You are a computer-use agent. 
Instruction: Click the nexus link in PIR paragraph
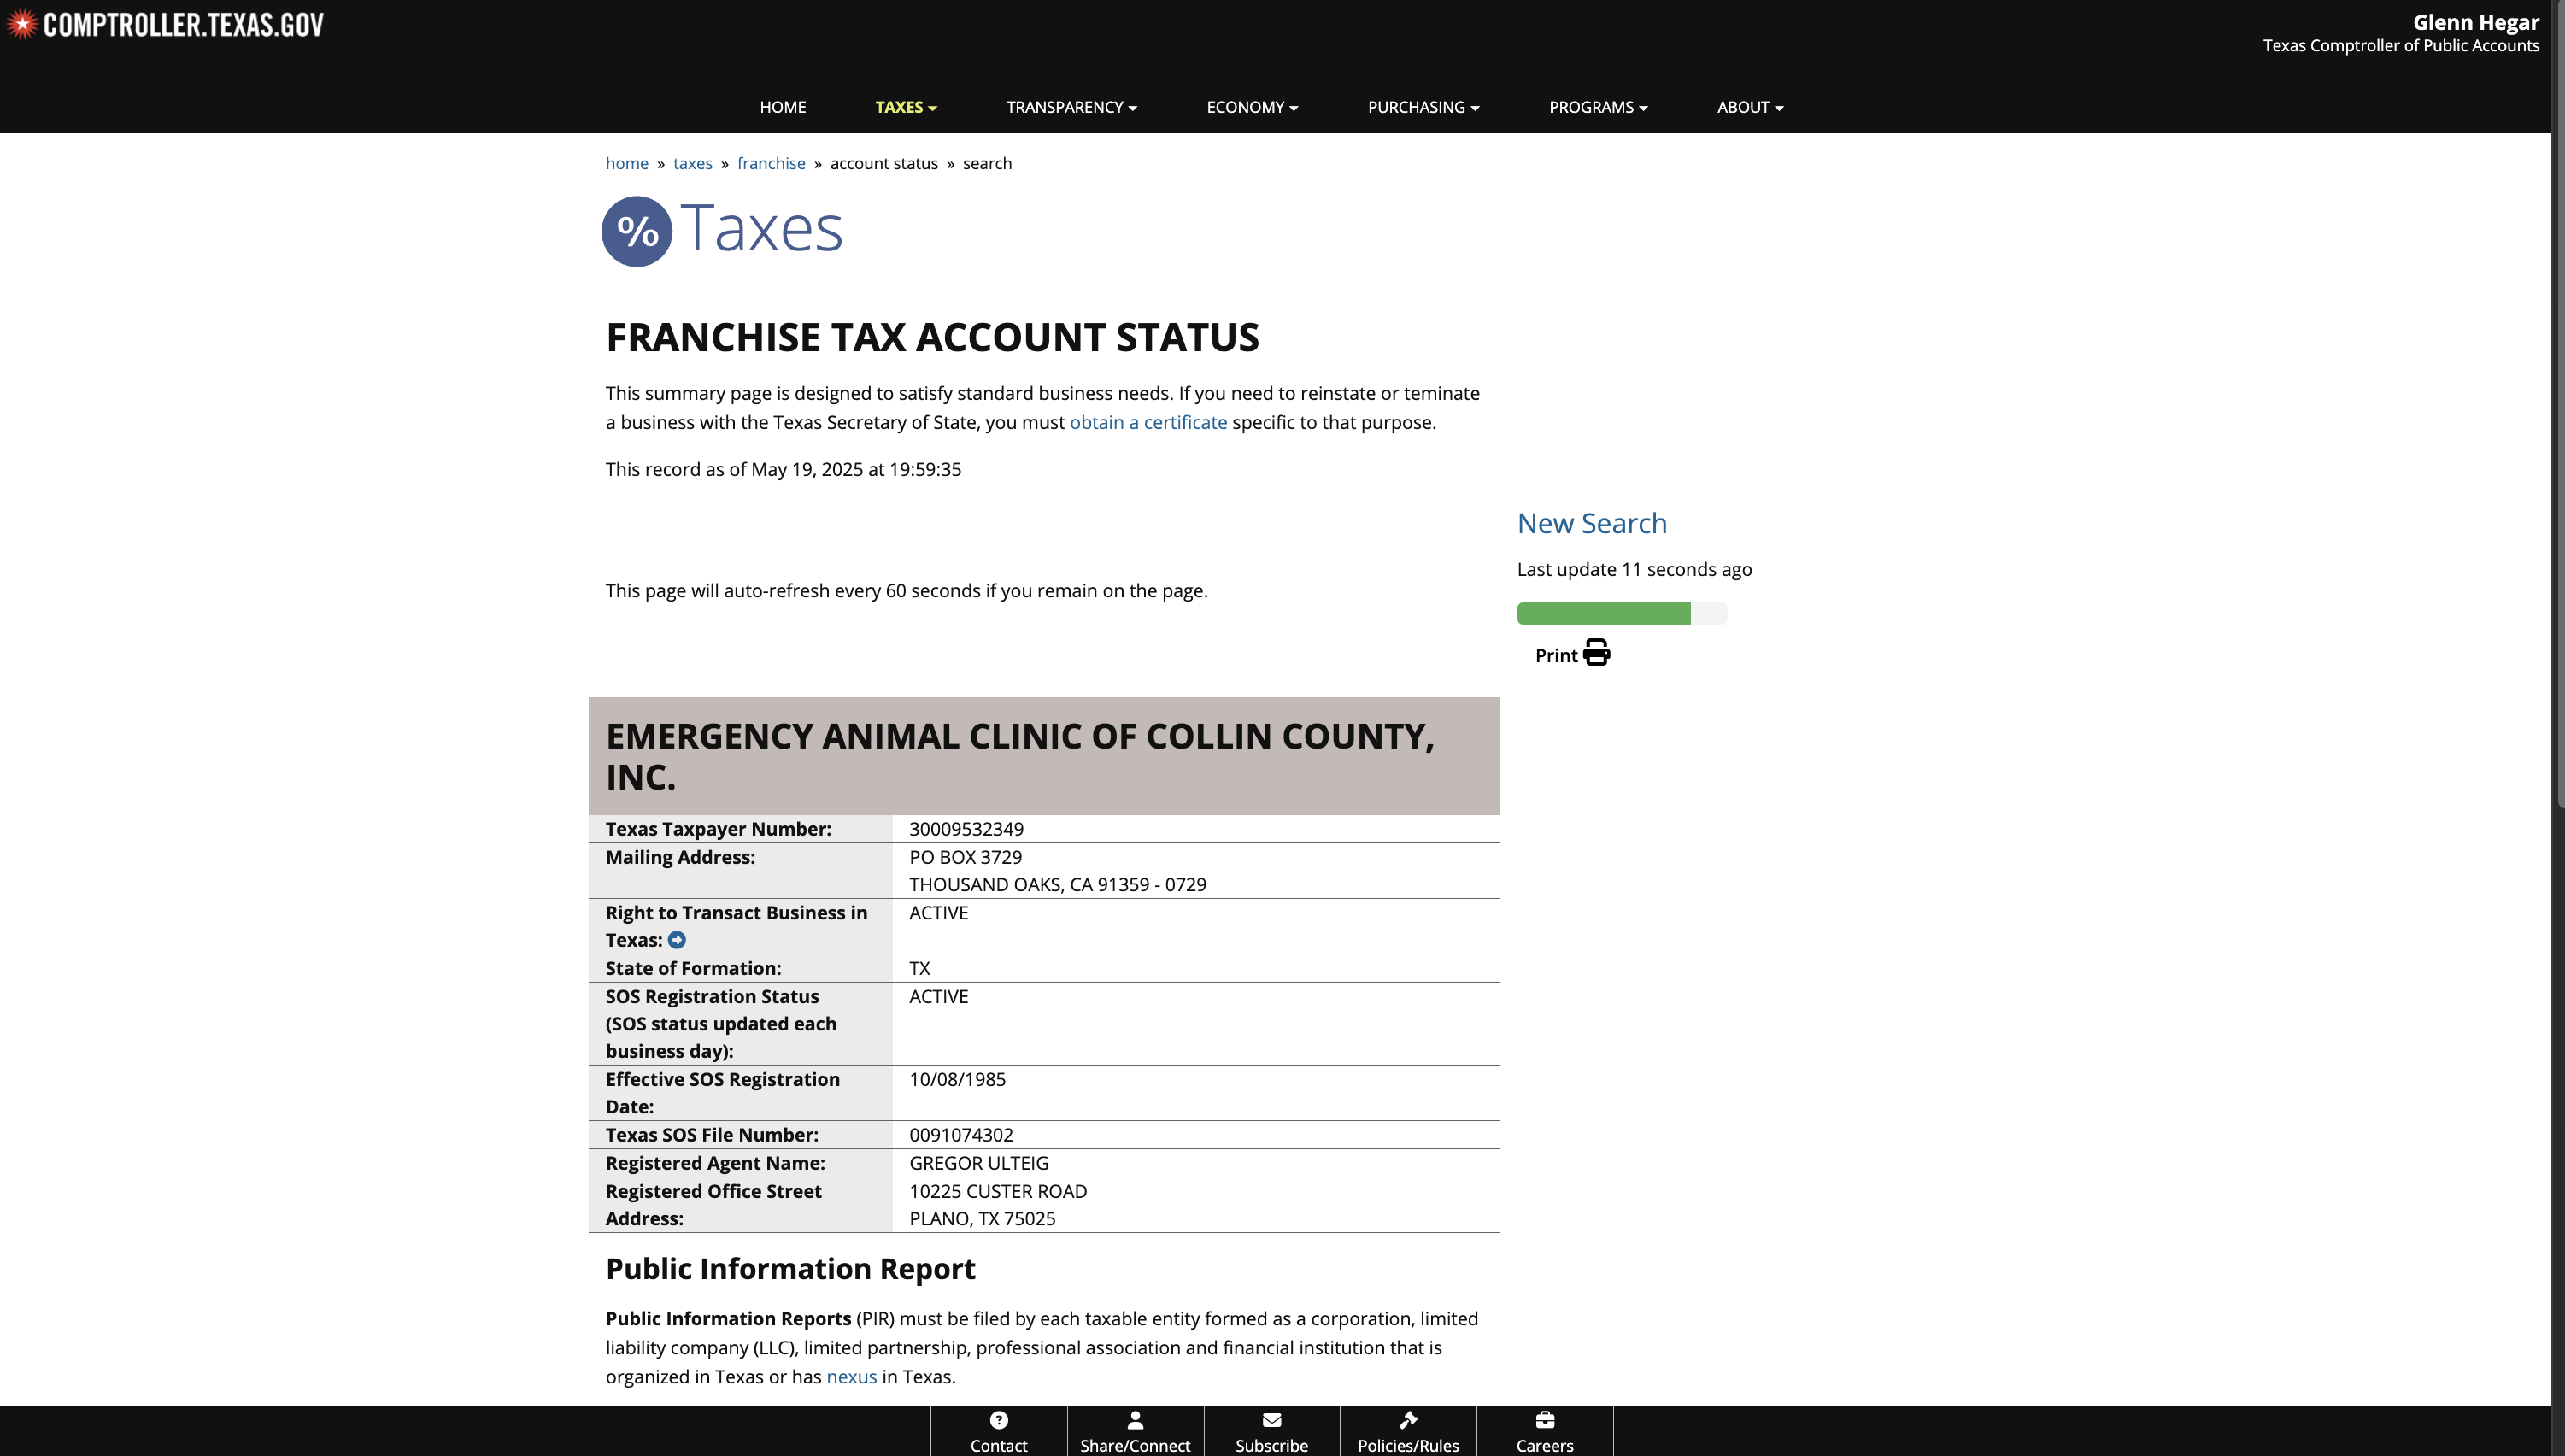coord(851,1377)
